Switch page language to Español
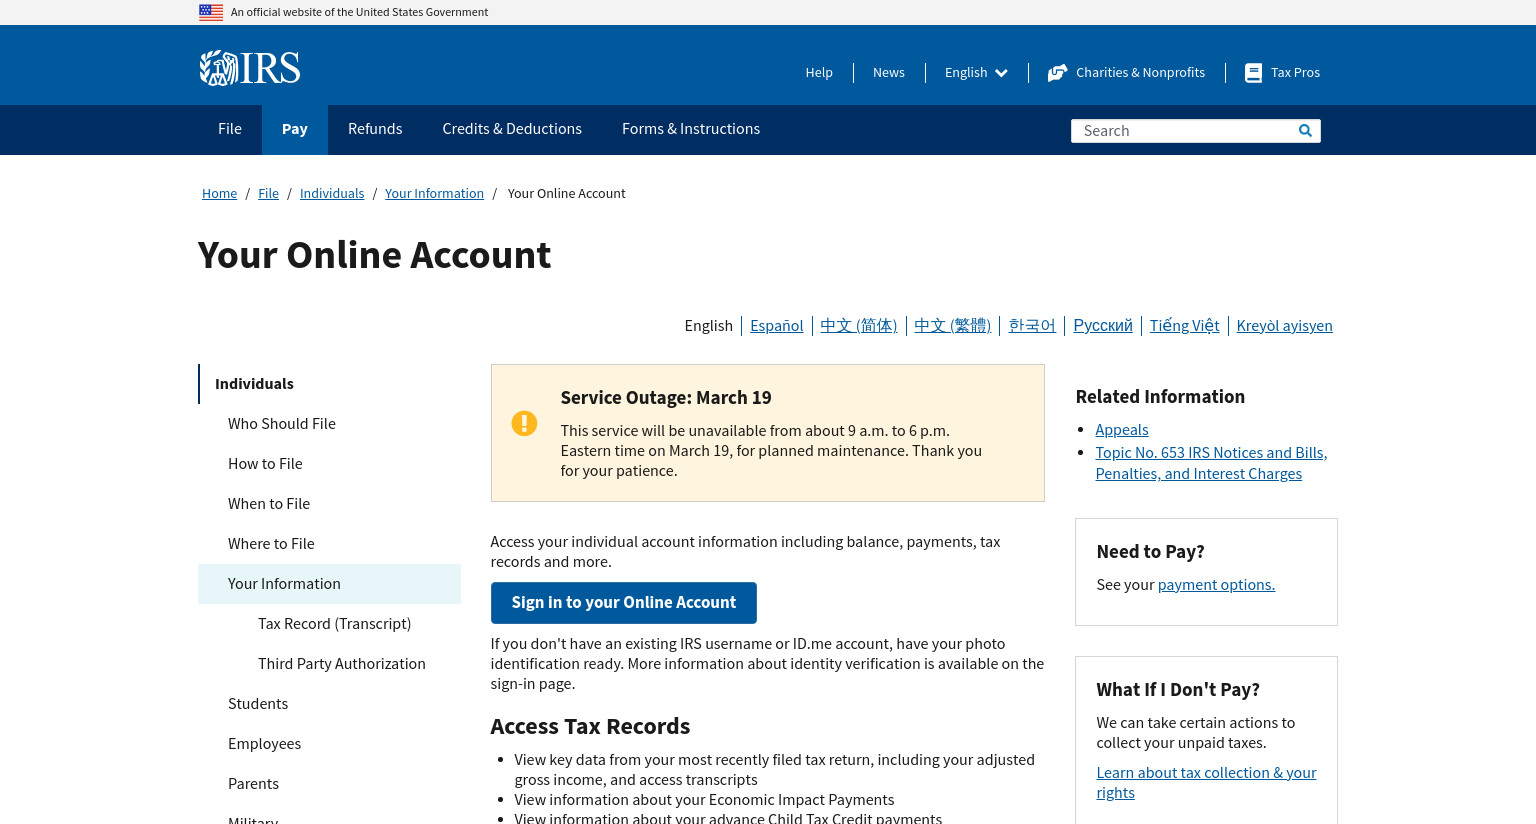 click(777, 326)
